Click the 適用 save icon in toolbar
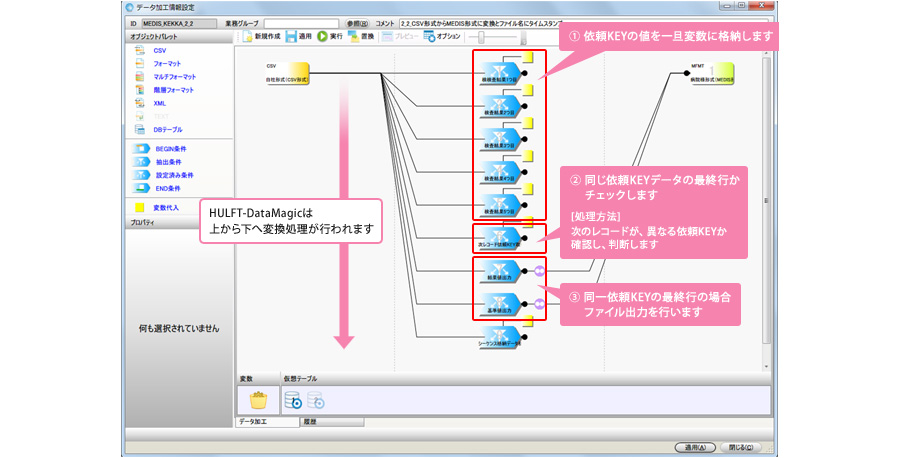900x458 pixels. (291, 36)
